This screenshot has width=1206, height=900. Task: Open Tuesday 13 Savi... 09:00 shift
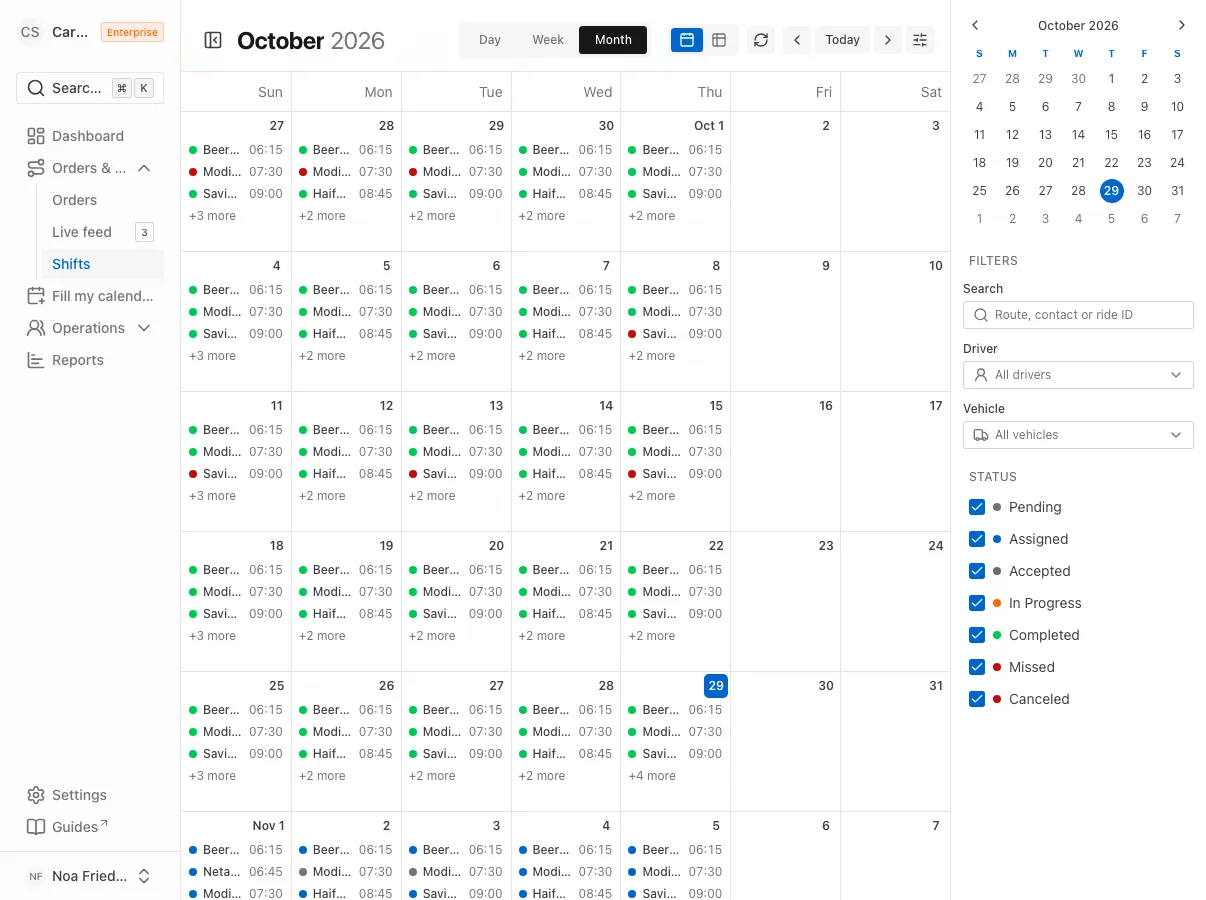(x=456, y=474)
